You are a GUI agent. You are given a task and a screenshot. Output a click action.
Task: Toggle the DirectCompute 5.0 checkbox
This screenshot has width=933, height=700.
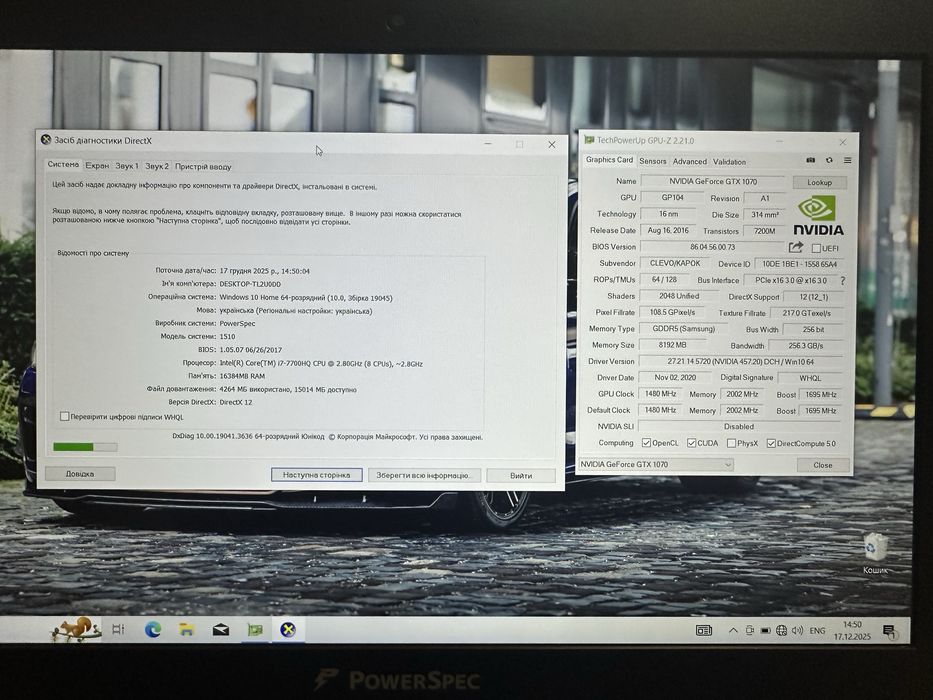pos(771,443)
